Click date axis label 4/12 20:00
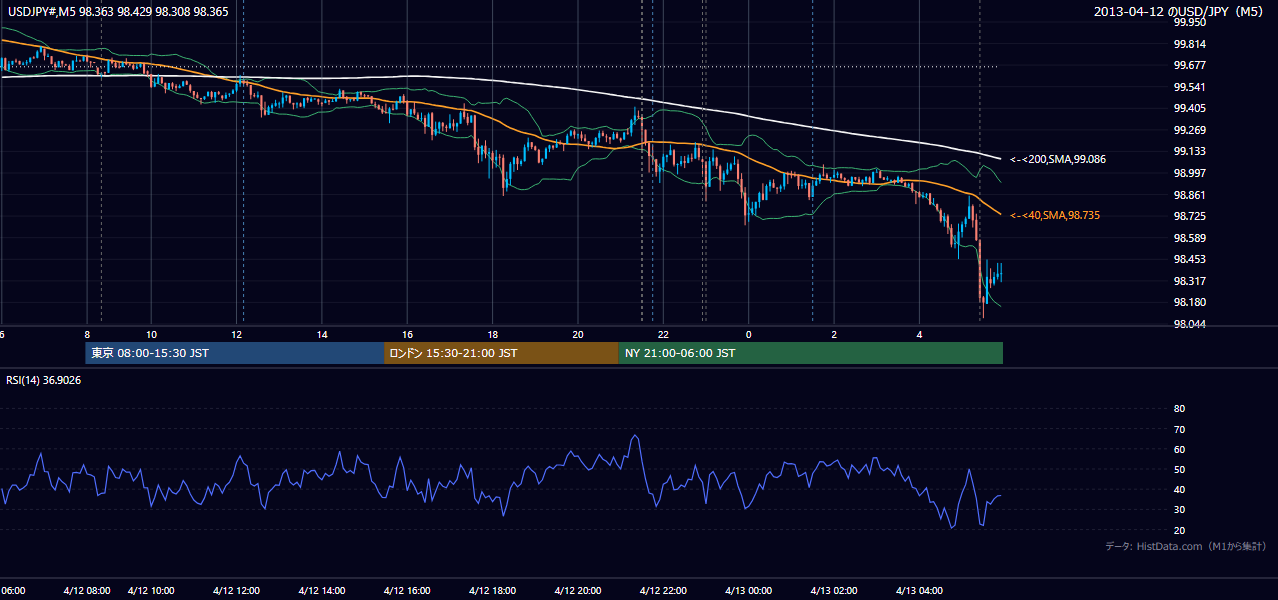The width and height of the screenshot is (1278, 600). click(577, 590)
